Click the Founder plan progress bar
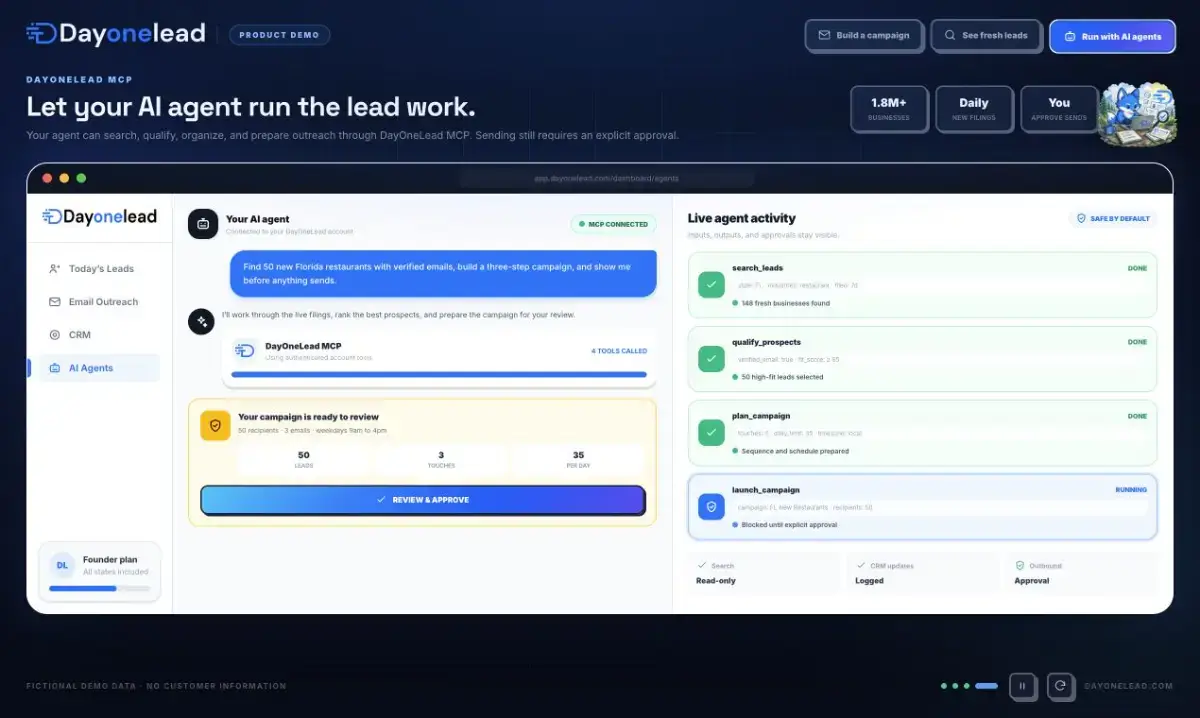This screenshot has height=718, width=1200. coord(99,588)
